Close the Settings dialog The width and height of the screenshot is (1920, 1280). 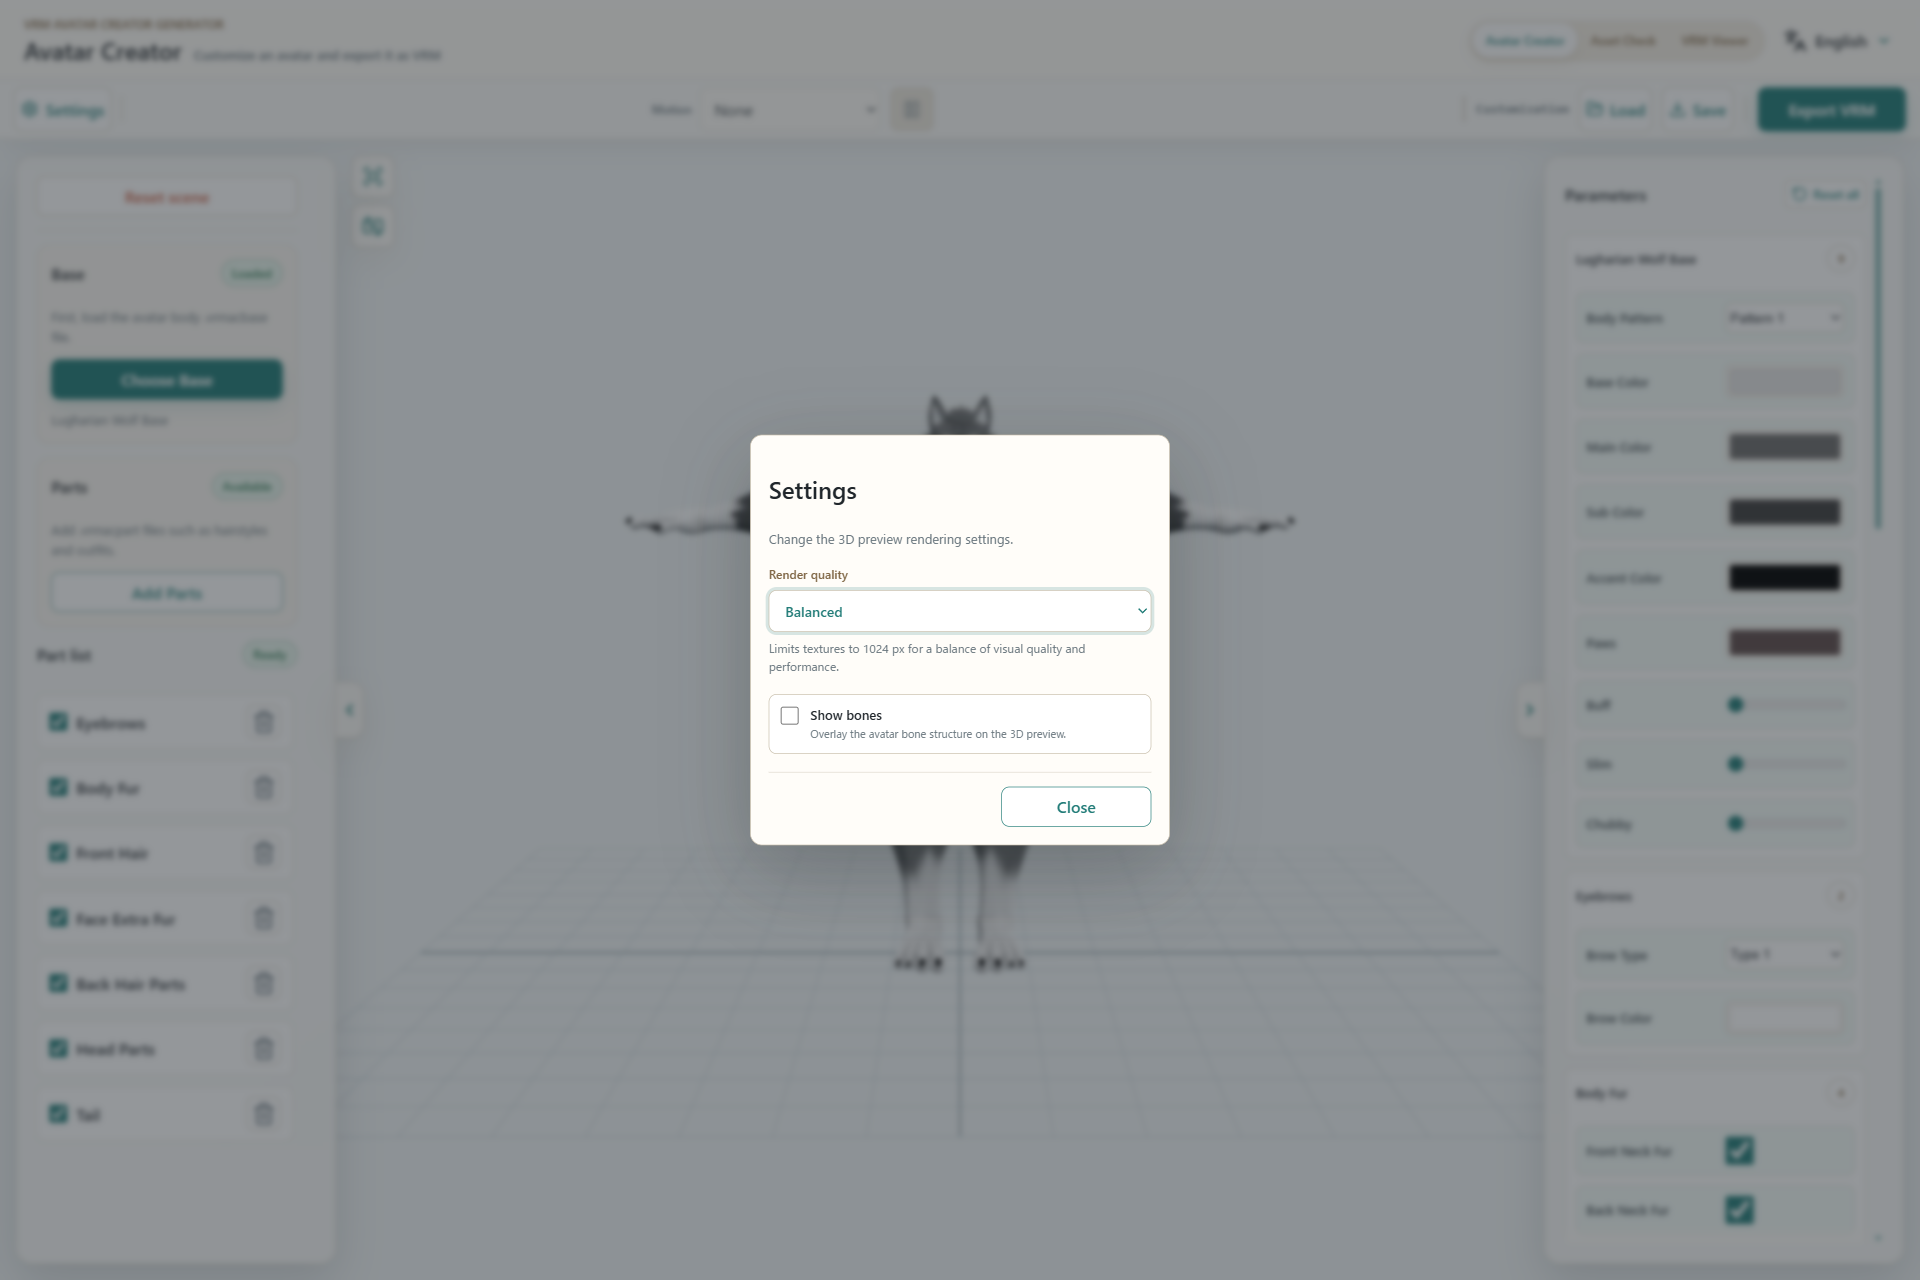pyautogui.click(x=1075, y=807)
